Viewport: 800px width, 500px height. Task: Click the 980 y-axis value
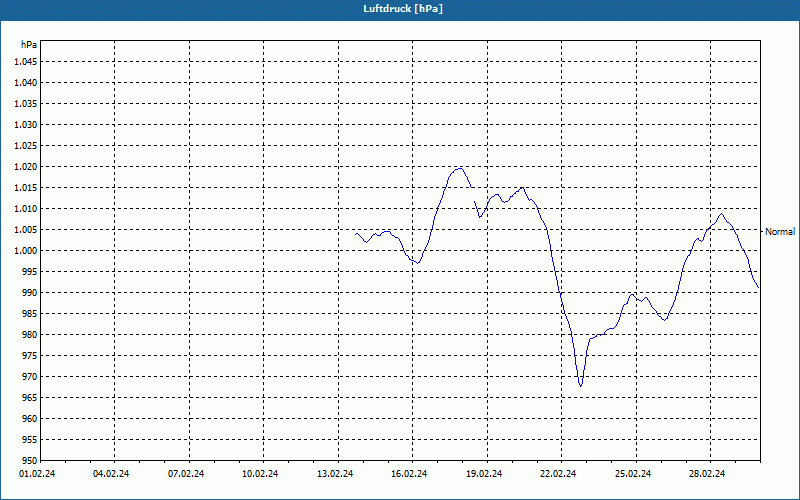click(30, 335)
